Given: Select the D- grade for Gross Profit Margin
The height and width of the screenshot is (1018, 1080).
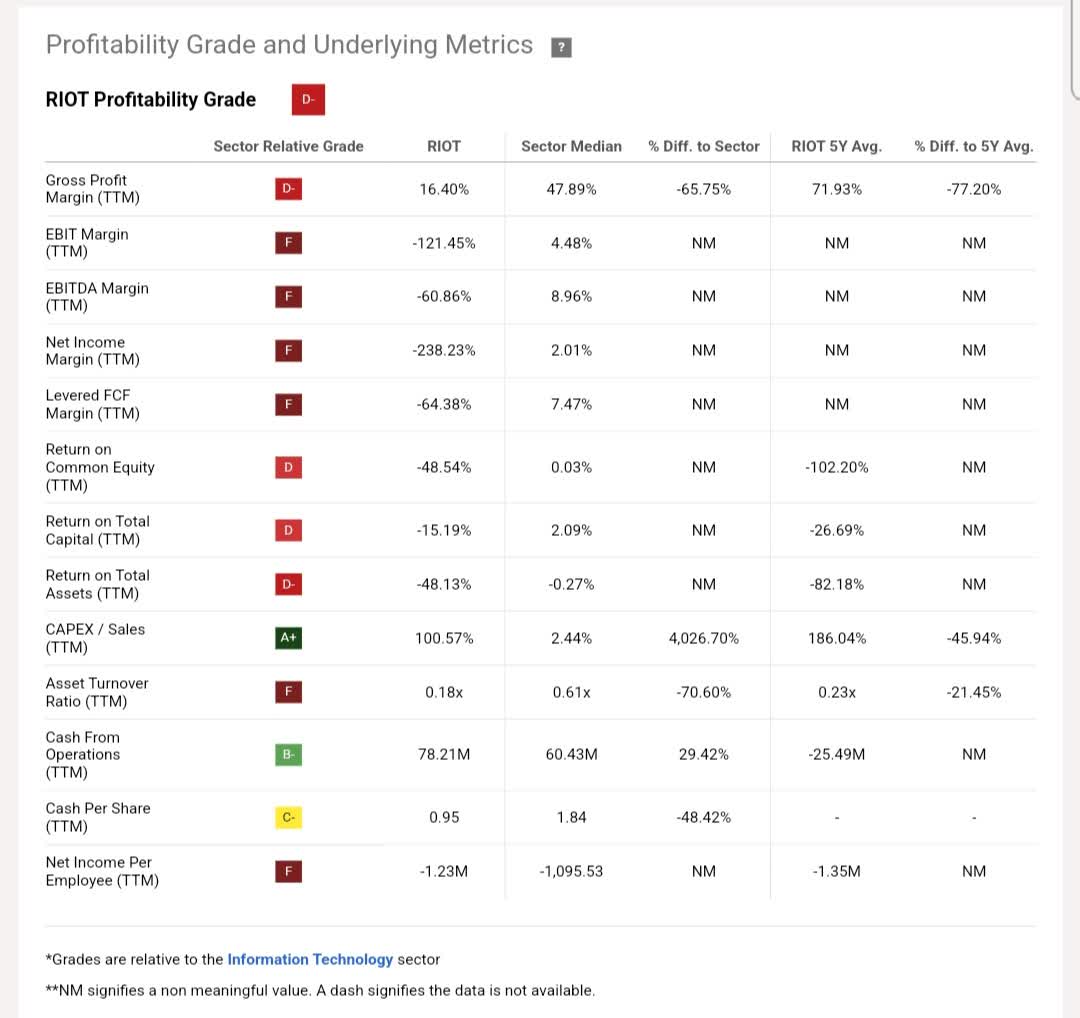Looking at the screenshot, I should 288,188.
